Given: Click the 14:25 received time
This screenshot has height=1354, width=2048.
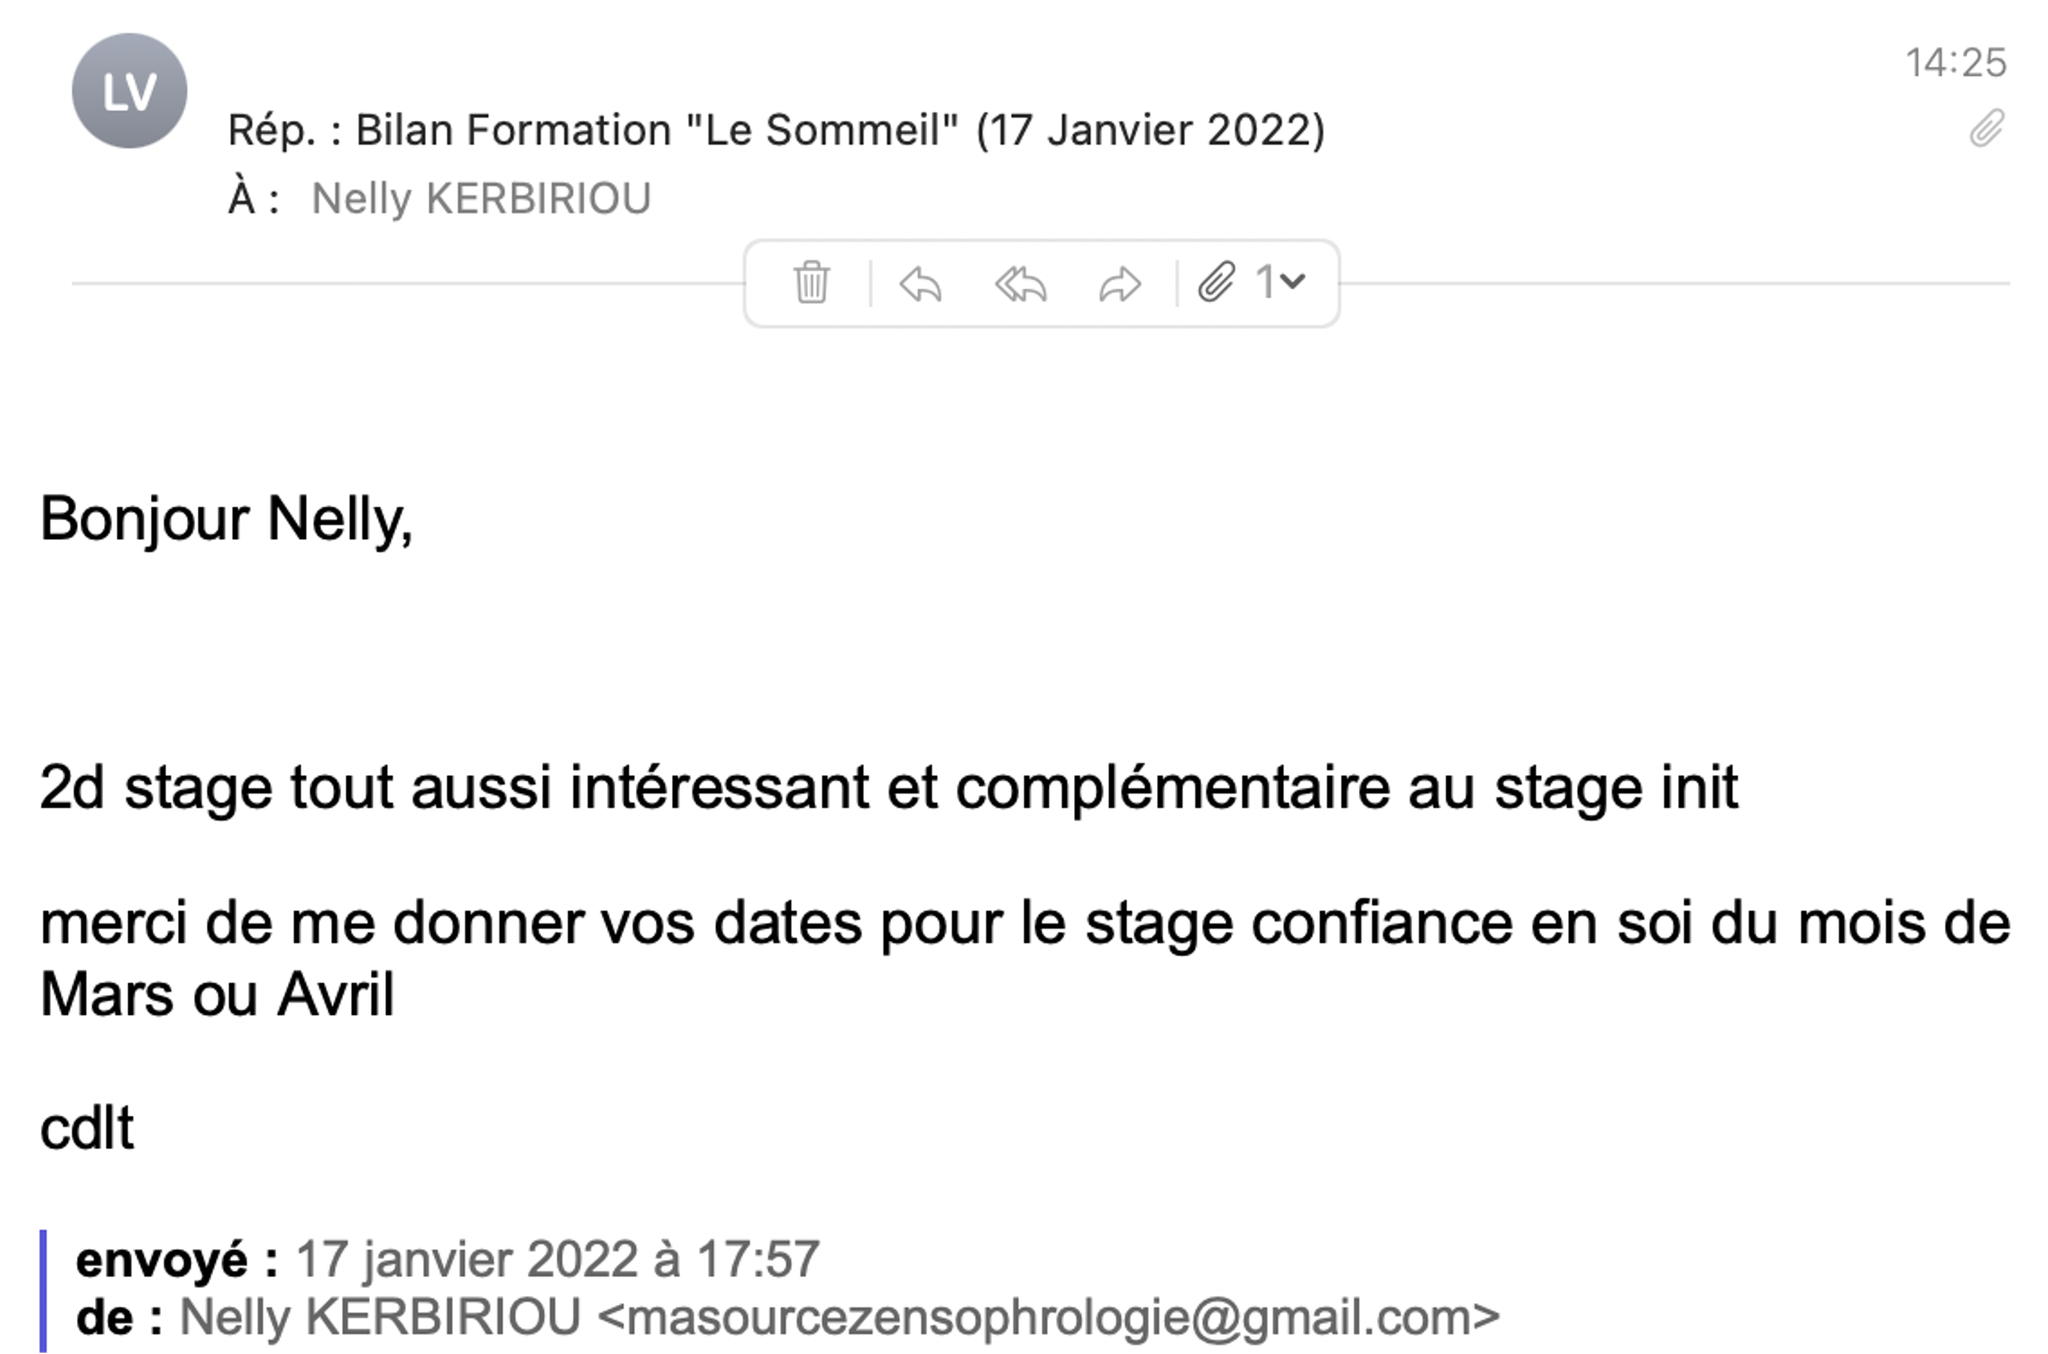Looking at the screenshot, I should pyautogui.click(x=1955, y=62).
